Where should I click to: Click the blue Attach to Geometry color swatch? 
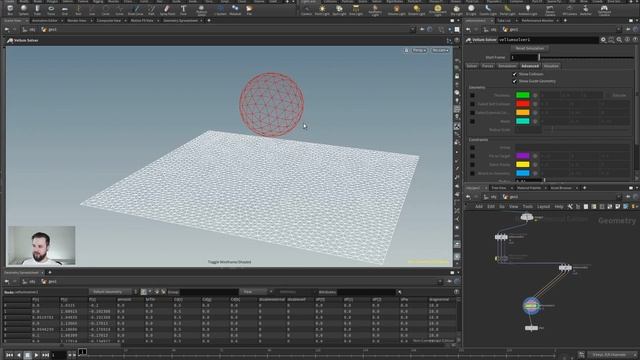522,173
